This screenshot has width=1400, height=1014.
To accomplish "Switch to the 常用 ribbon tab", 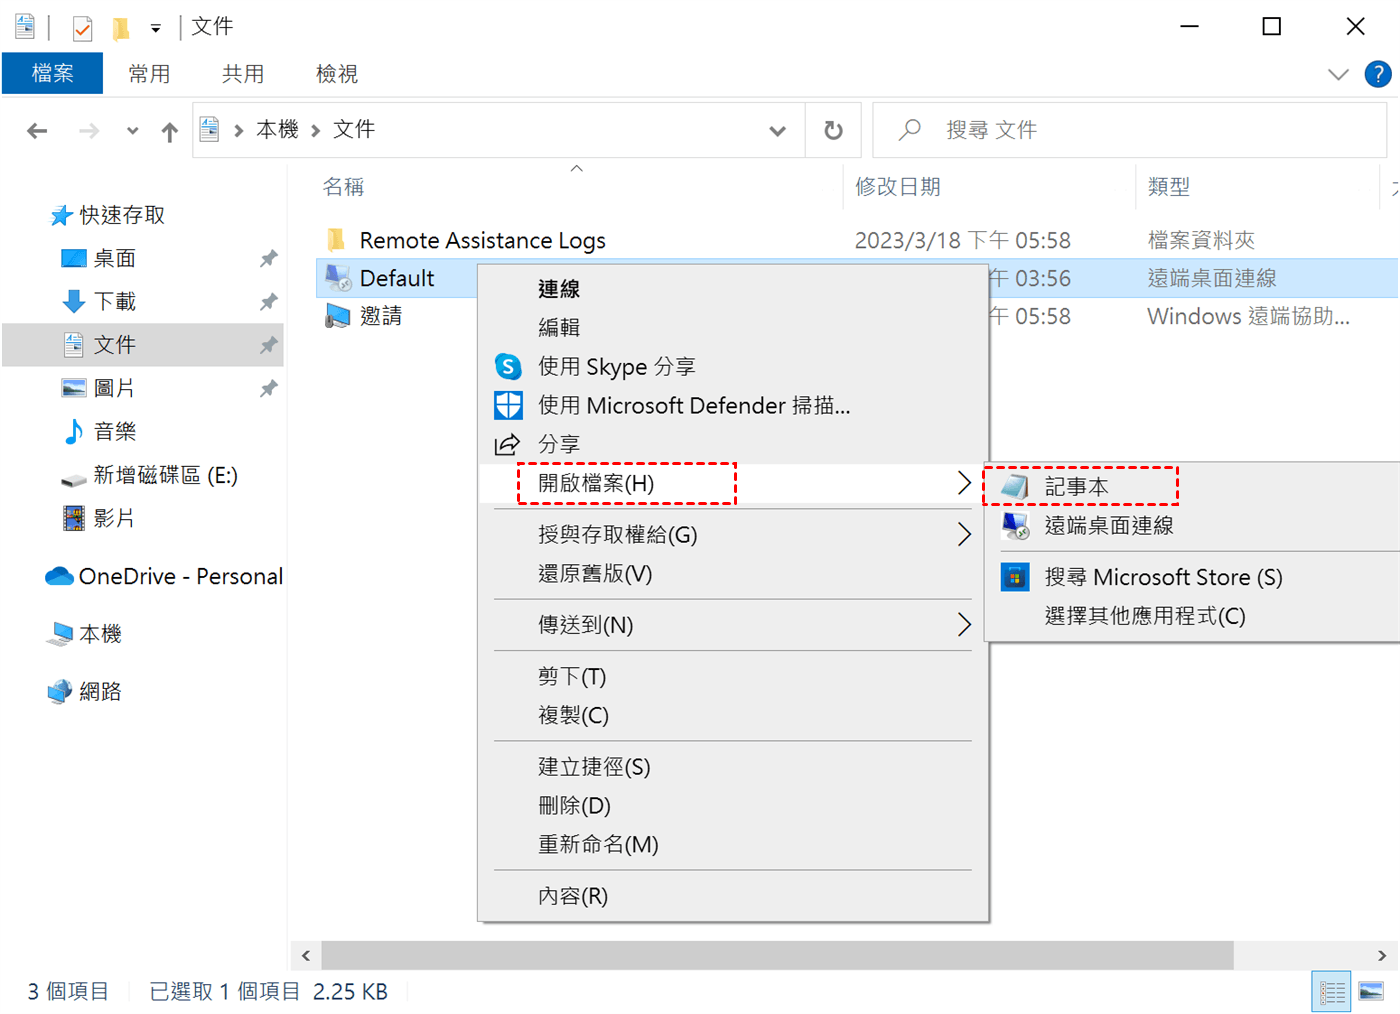I will pyautogui.click(x=149, y=74).
